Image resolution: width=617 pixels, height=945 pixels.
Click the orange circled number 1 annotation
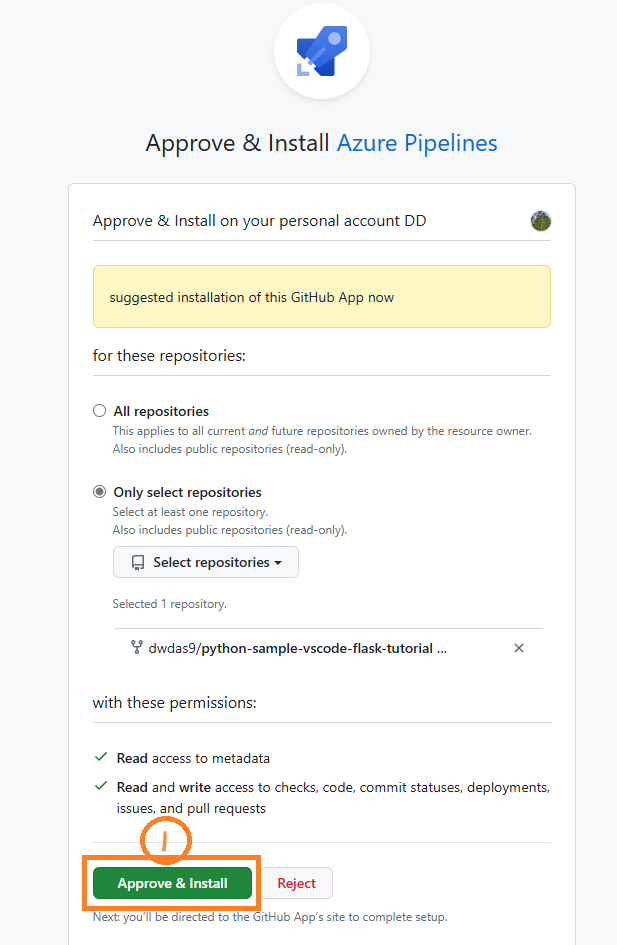(166, 840)
